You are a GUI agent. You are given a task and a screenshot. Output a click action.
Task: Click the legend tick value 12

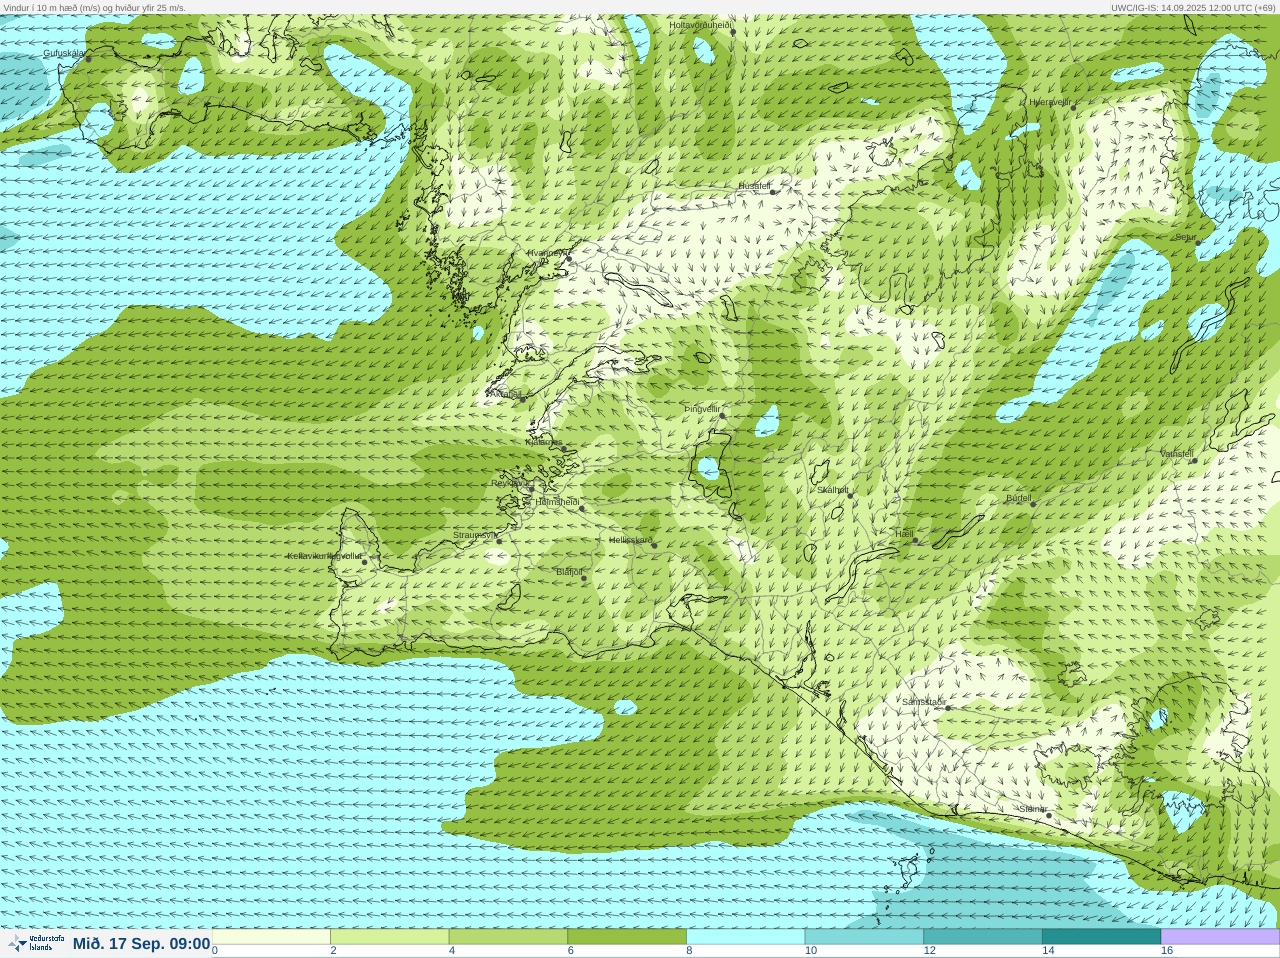[x=930, y=951]
